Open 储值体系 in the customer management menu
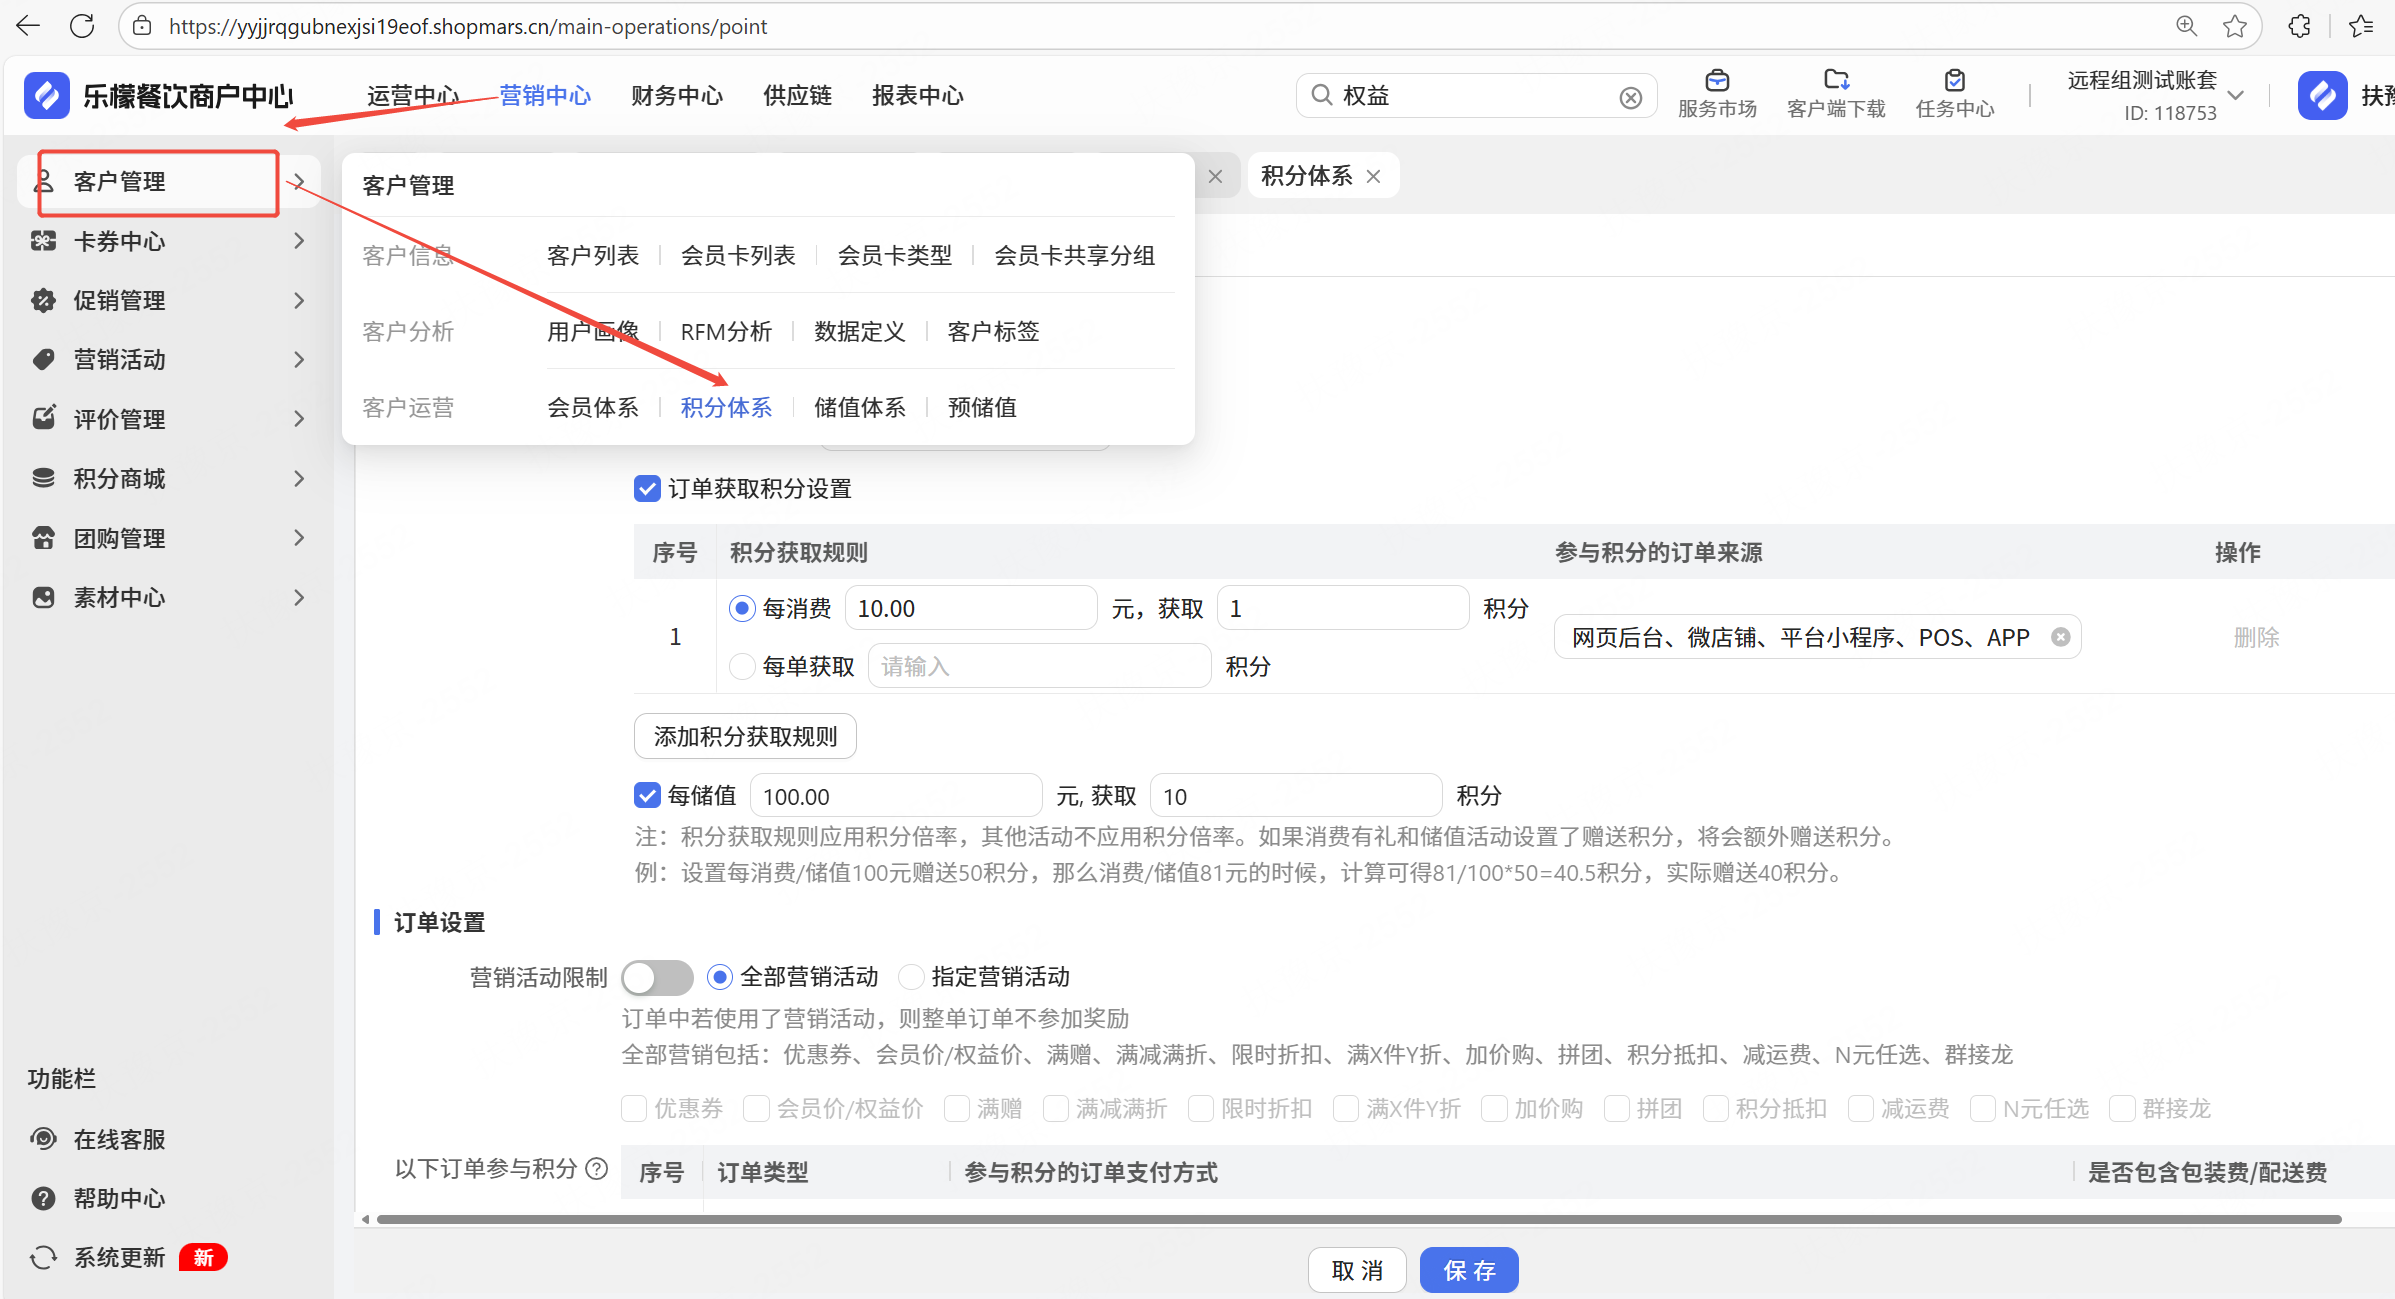Screen dimensions: 2395x1299 point(859,407)
